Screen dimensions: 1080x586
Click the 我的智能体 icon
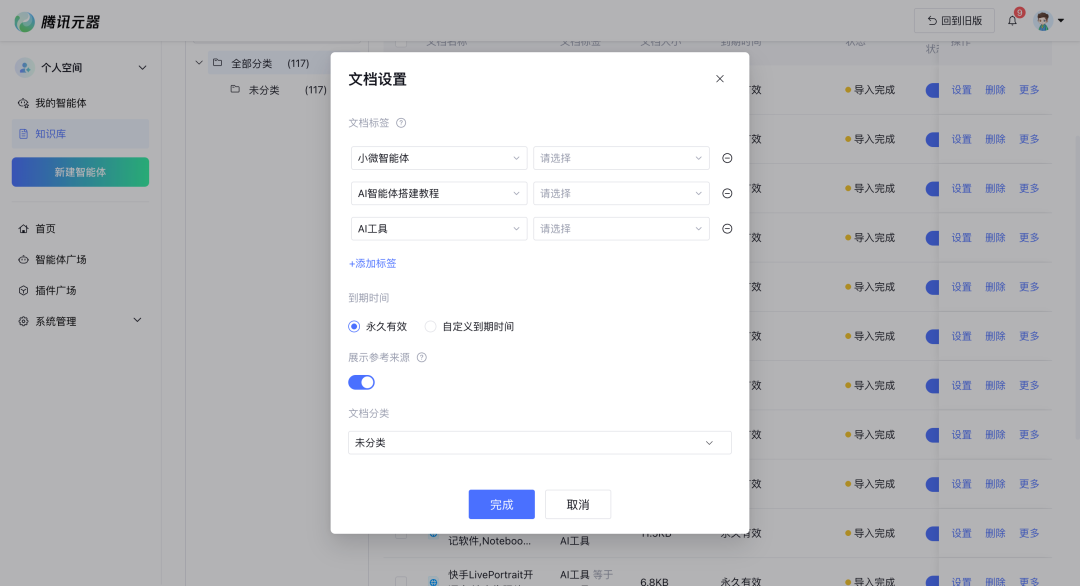[23, 103]
